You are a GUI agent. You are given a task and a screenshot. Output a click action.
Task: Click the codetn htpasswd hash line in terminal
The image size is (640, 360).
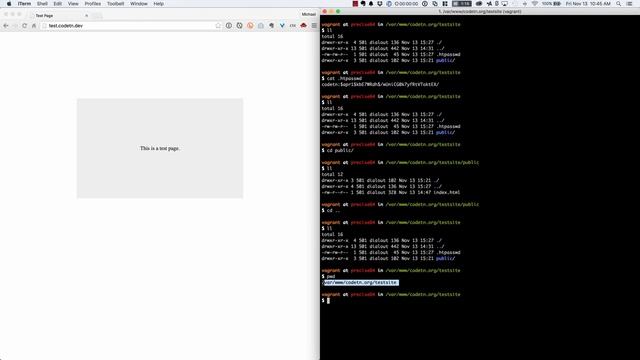coord(380,84)
